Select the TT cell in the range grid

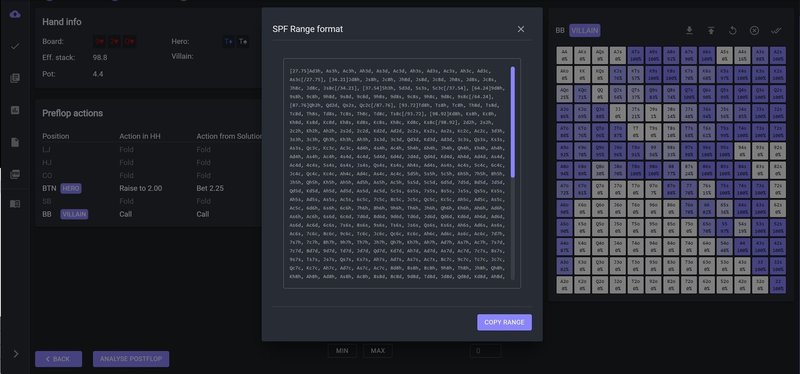[636, 132]
